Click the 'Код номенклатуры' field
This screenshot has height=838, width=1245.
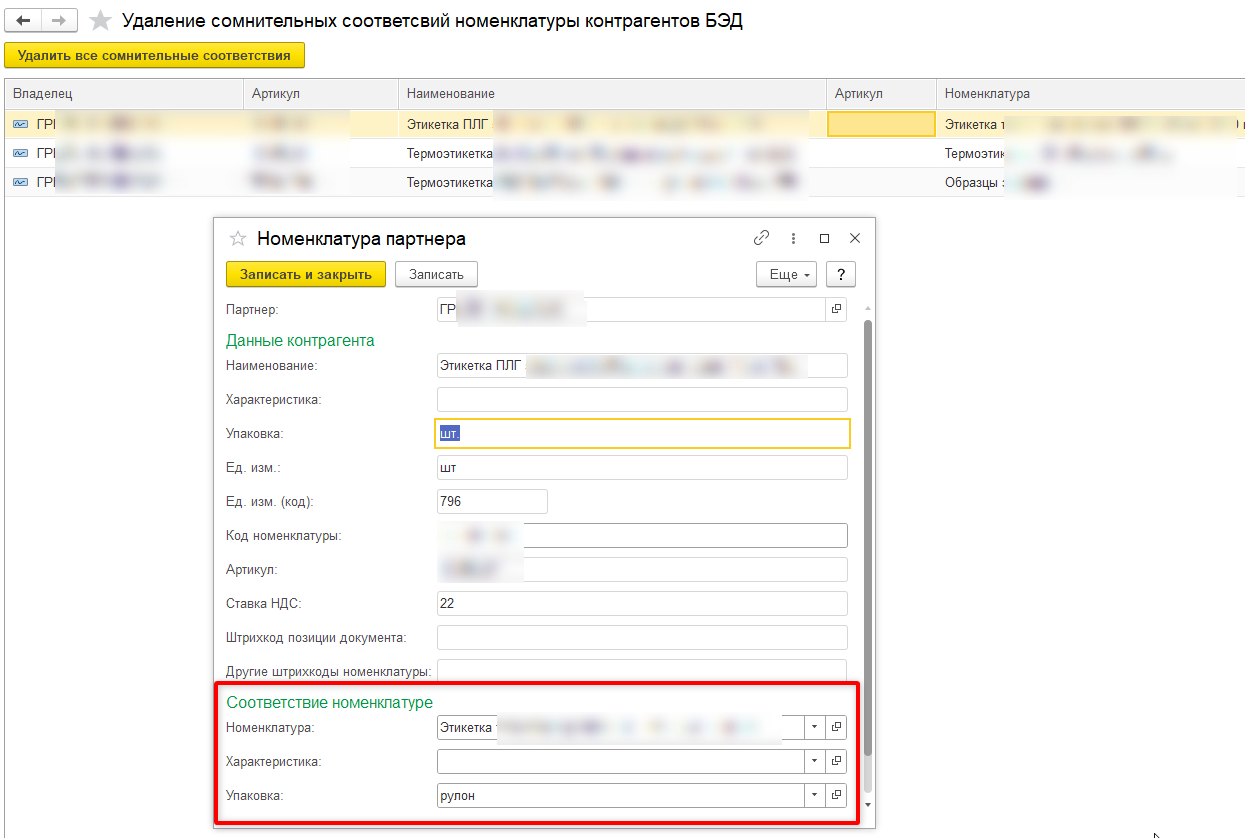tap(642, 535)
